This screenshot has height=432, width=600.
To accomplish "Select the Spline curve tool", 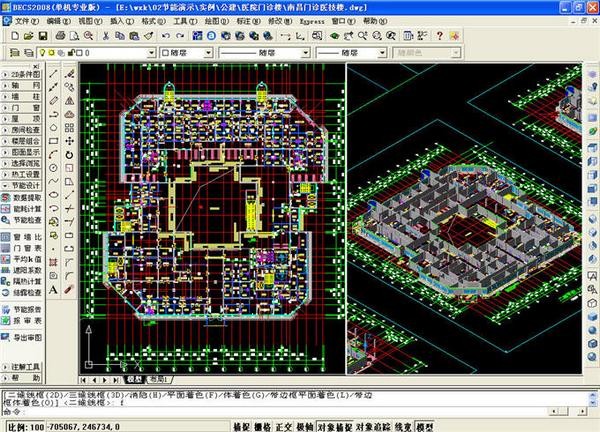I will [x=54, y=181].
